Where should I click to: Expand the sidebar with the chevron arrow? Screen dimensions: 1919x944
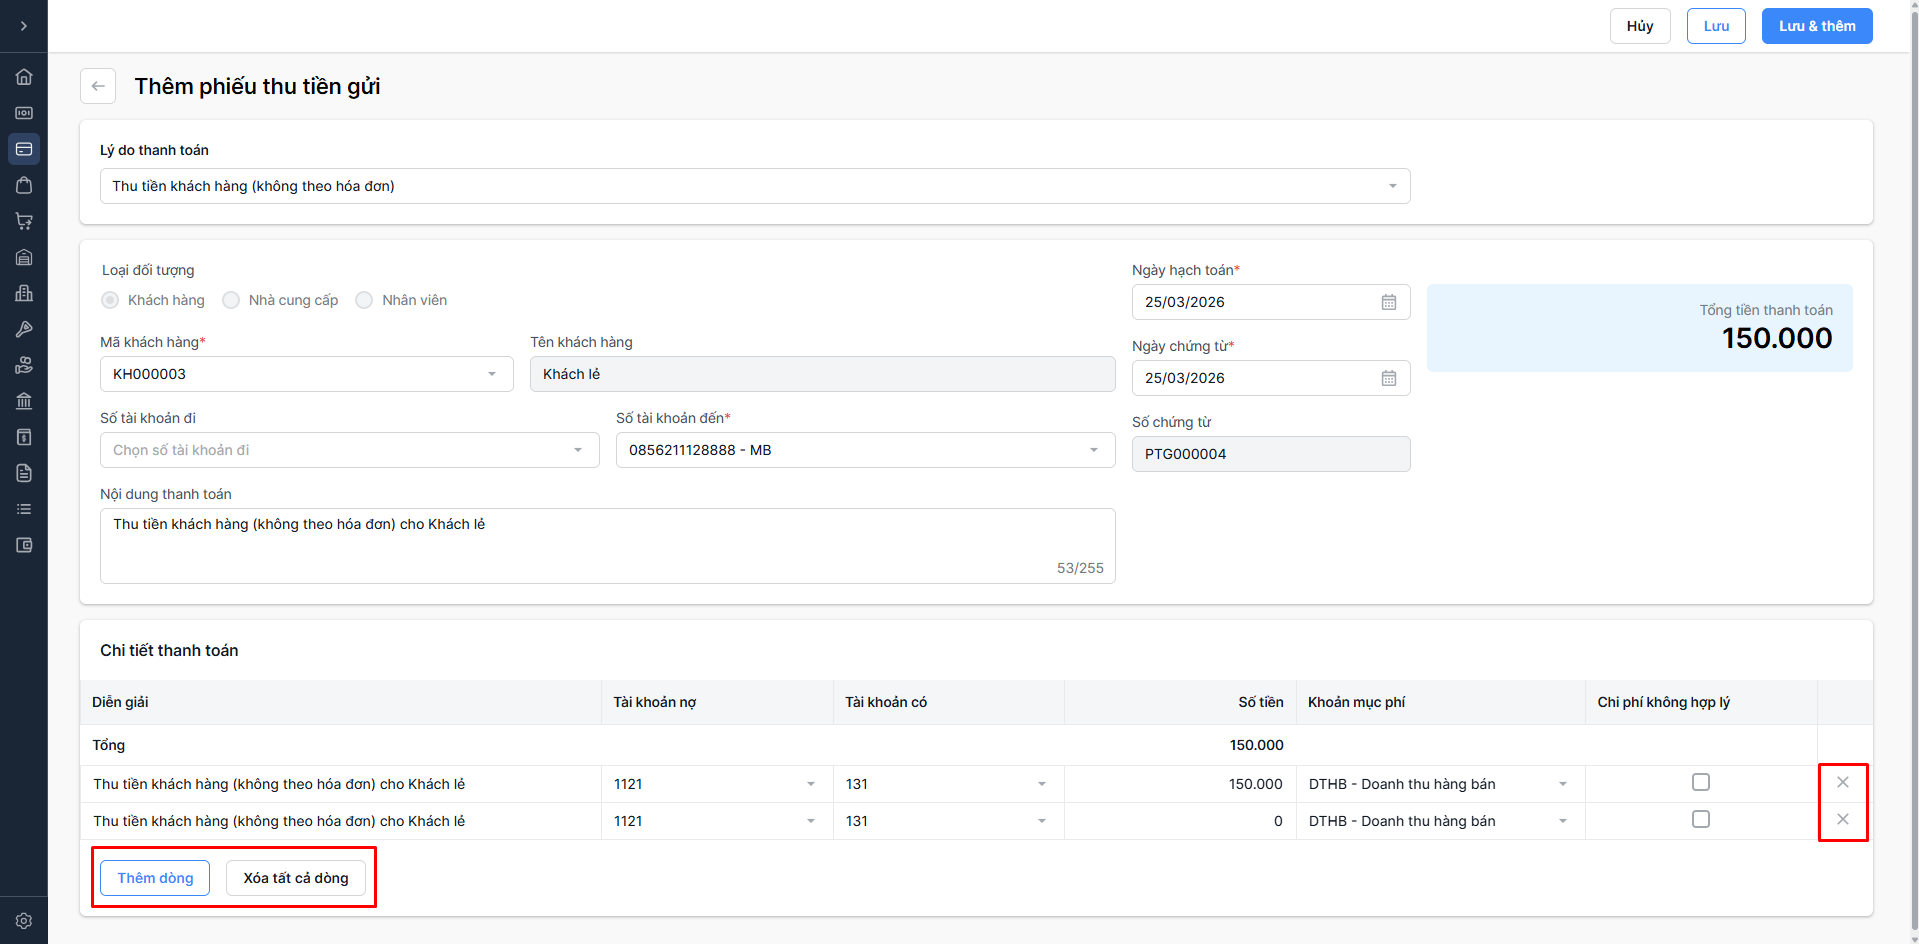tap(24, 26)
